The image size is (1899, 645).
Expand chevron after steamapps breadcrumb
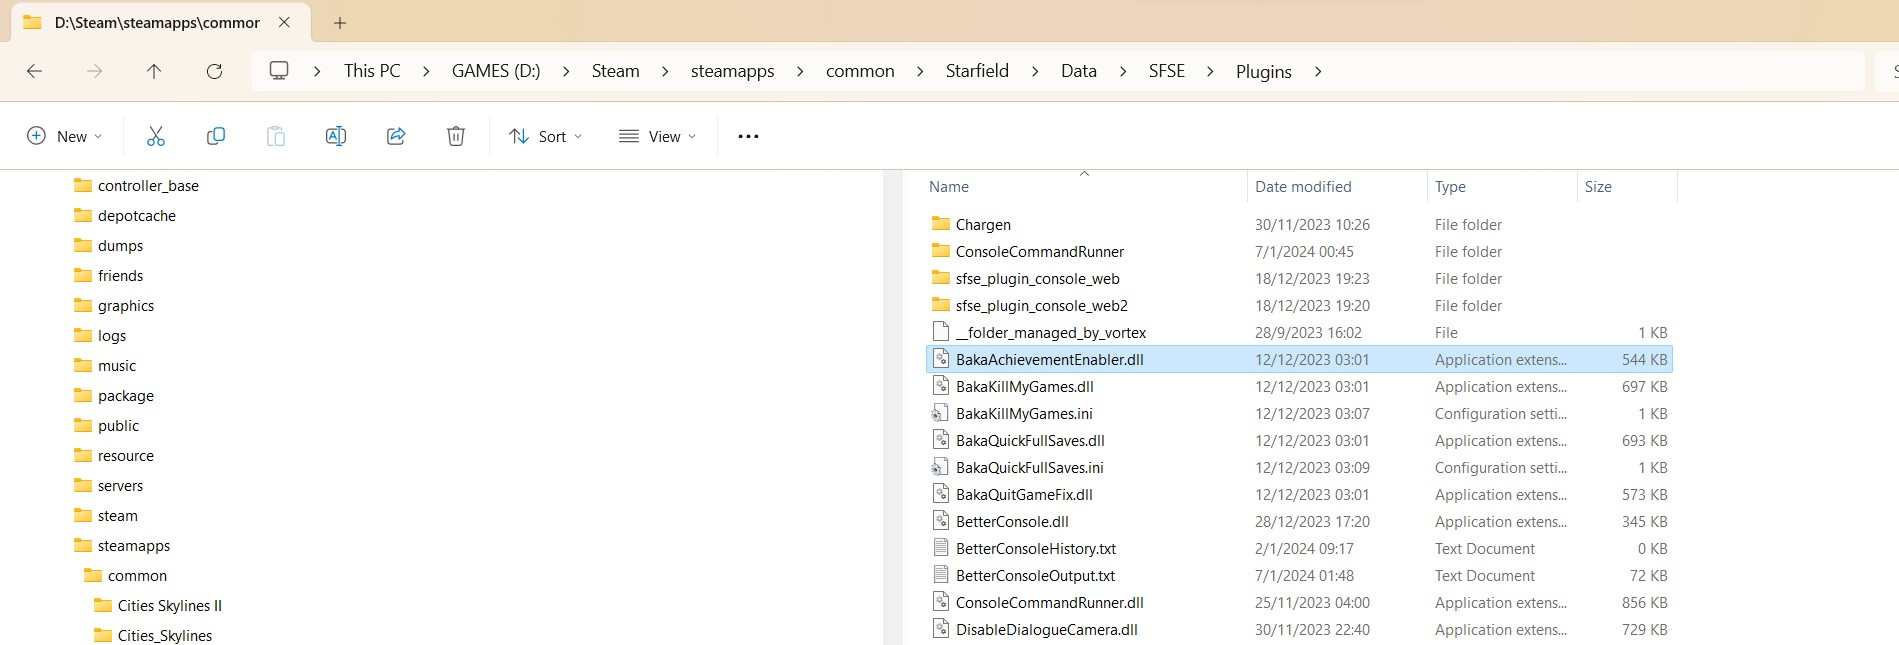click(800, 71)
